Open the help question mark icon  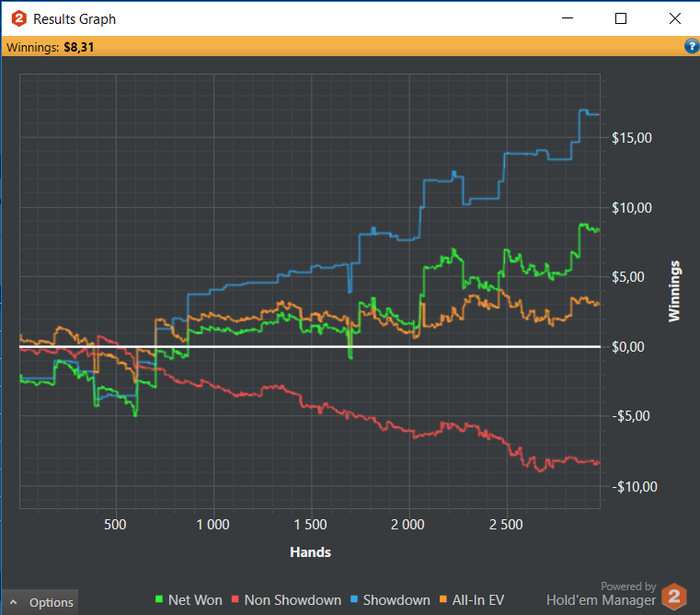click(692, 46)
